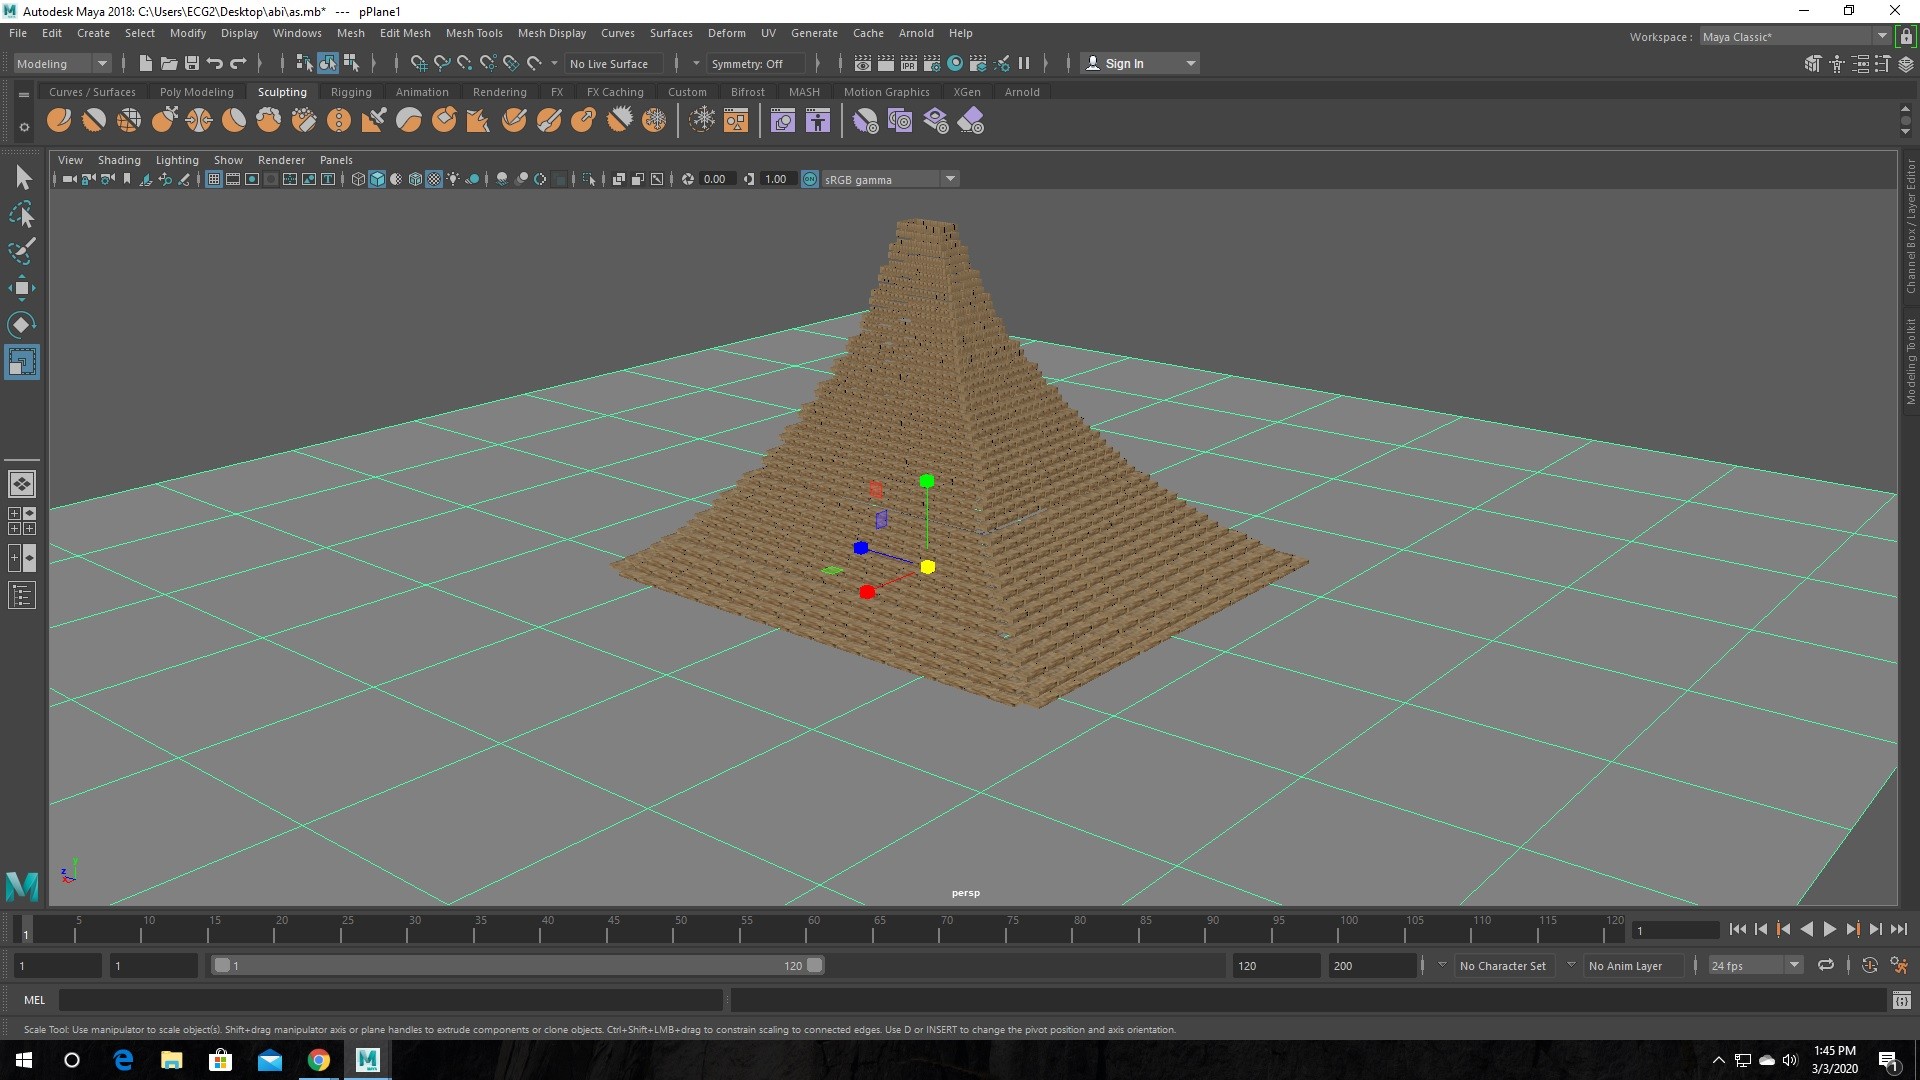Click the snap to grid magnet icon
This screenshot has width=1920, height=1080.
pyautogui.click(x=419, y=63)
